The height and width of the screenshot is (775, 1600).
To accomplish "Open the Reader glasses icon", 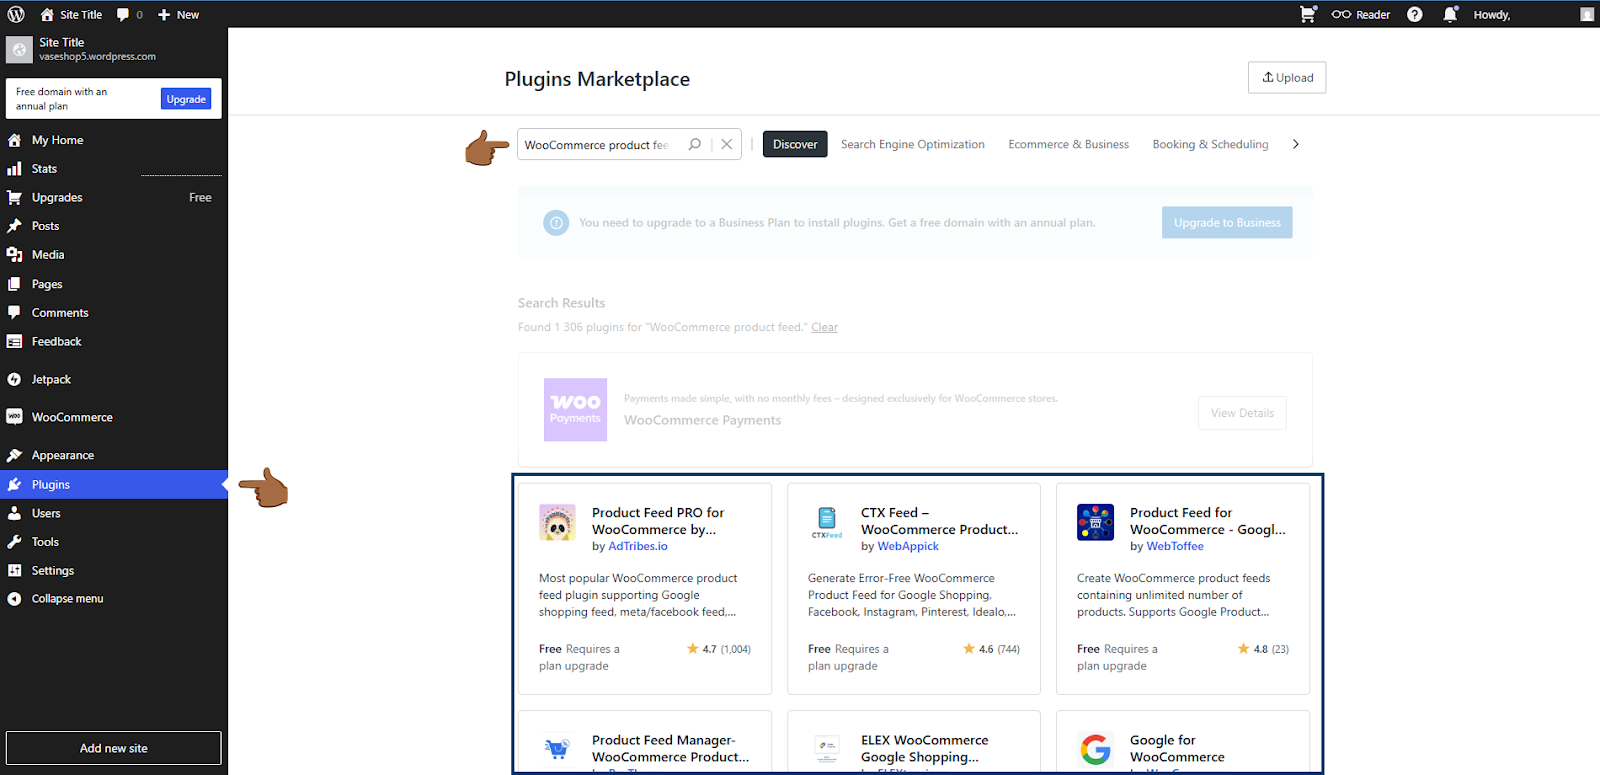I will [1341, 14].
